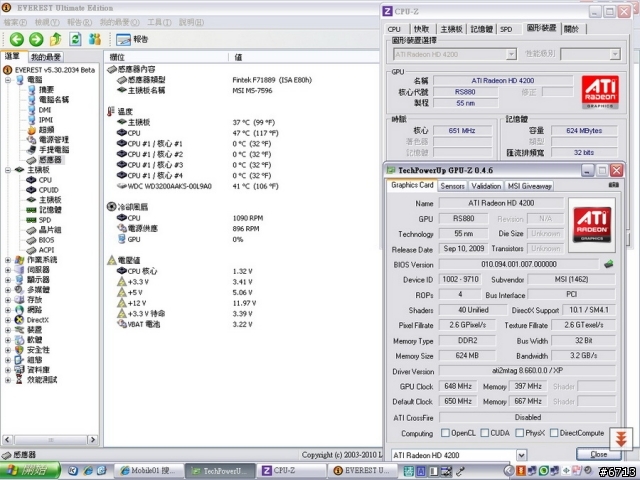640x480 pixels.
Task: Click the Internet Explorer quick launch icon
Action: (88, 471)
